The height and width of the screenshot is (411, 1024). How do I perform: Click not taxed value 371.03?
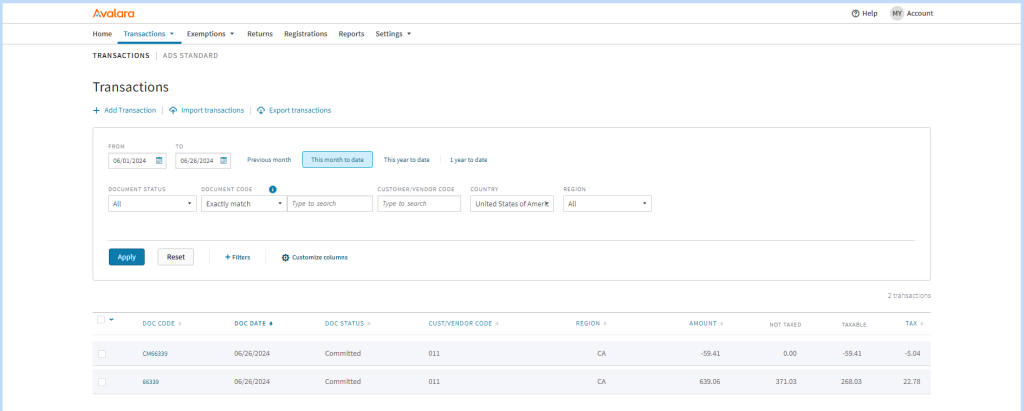tap(786, 382)
